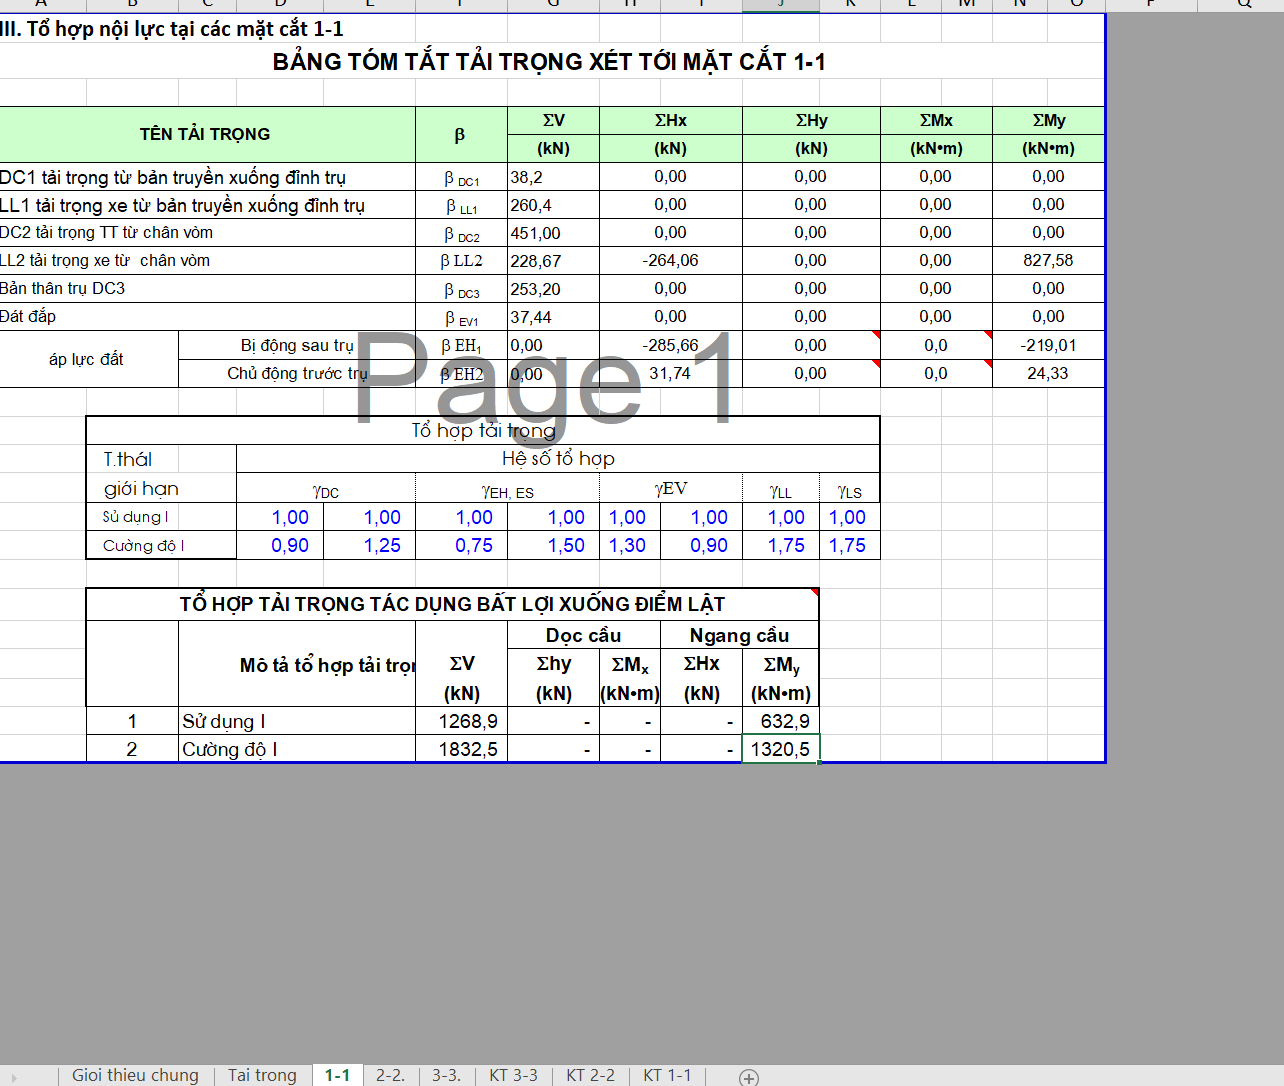Image resolution: width=1284 pixels, height=1086 pixels.
Task: Select column Q header
Action: coord(1244,4)
